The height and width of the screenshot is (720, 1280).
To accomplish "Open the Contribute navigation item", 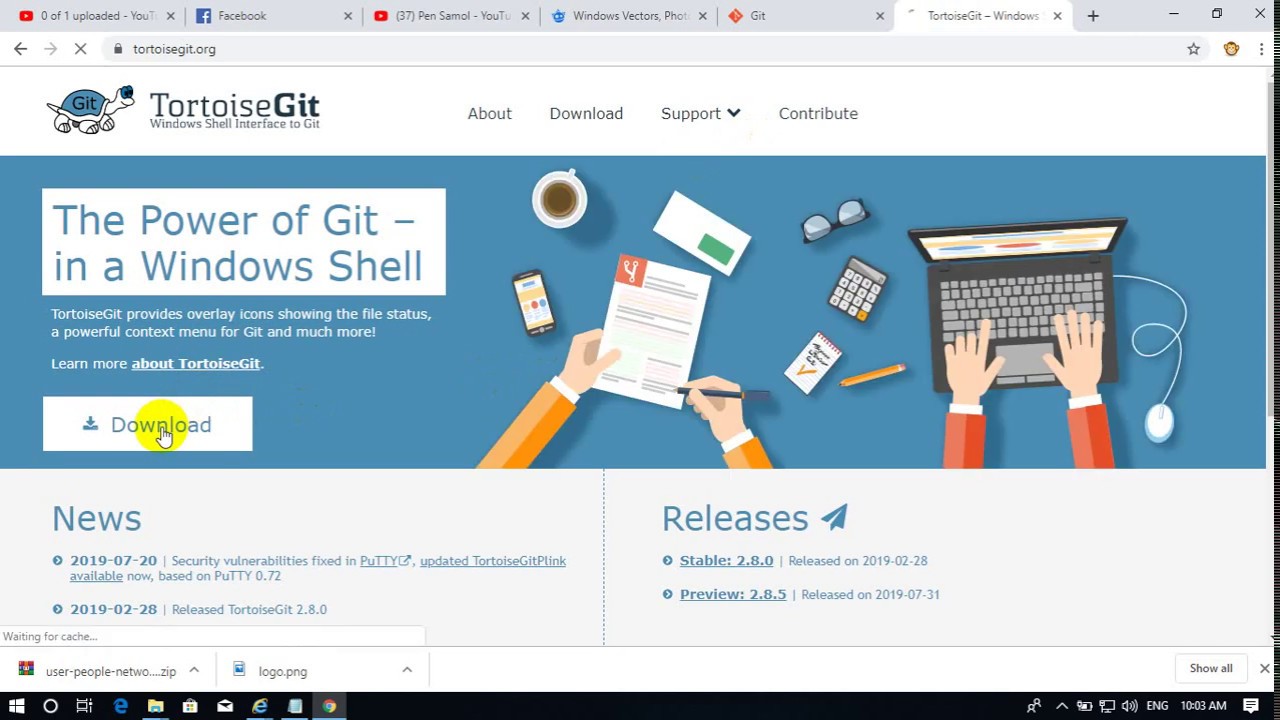I will coord(818,114).
